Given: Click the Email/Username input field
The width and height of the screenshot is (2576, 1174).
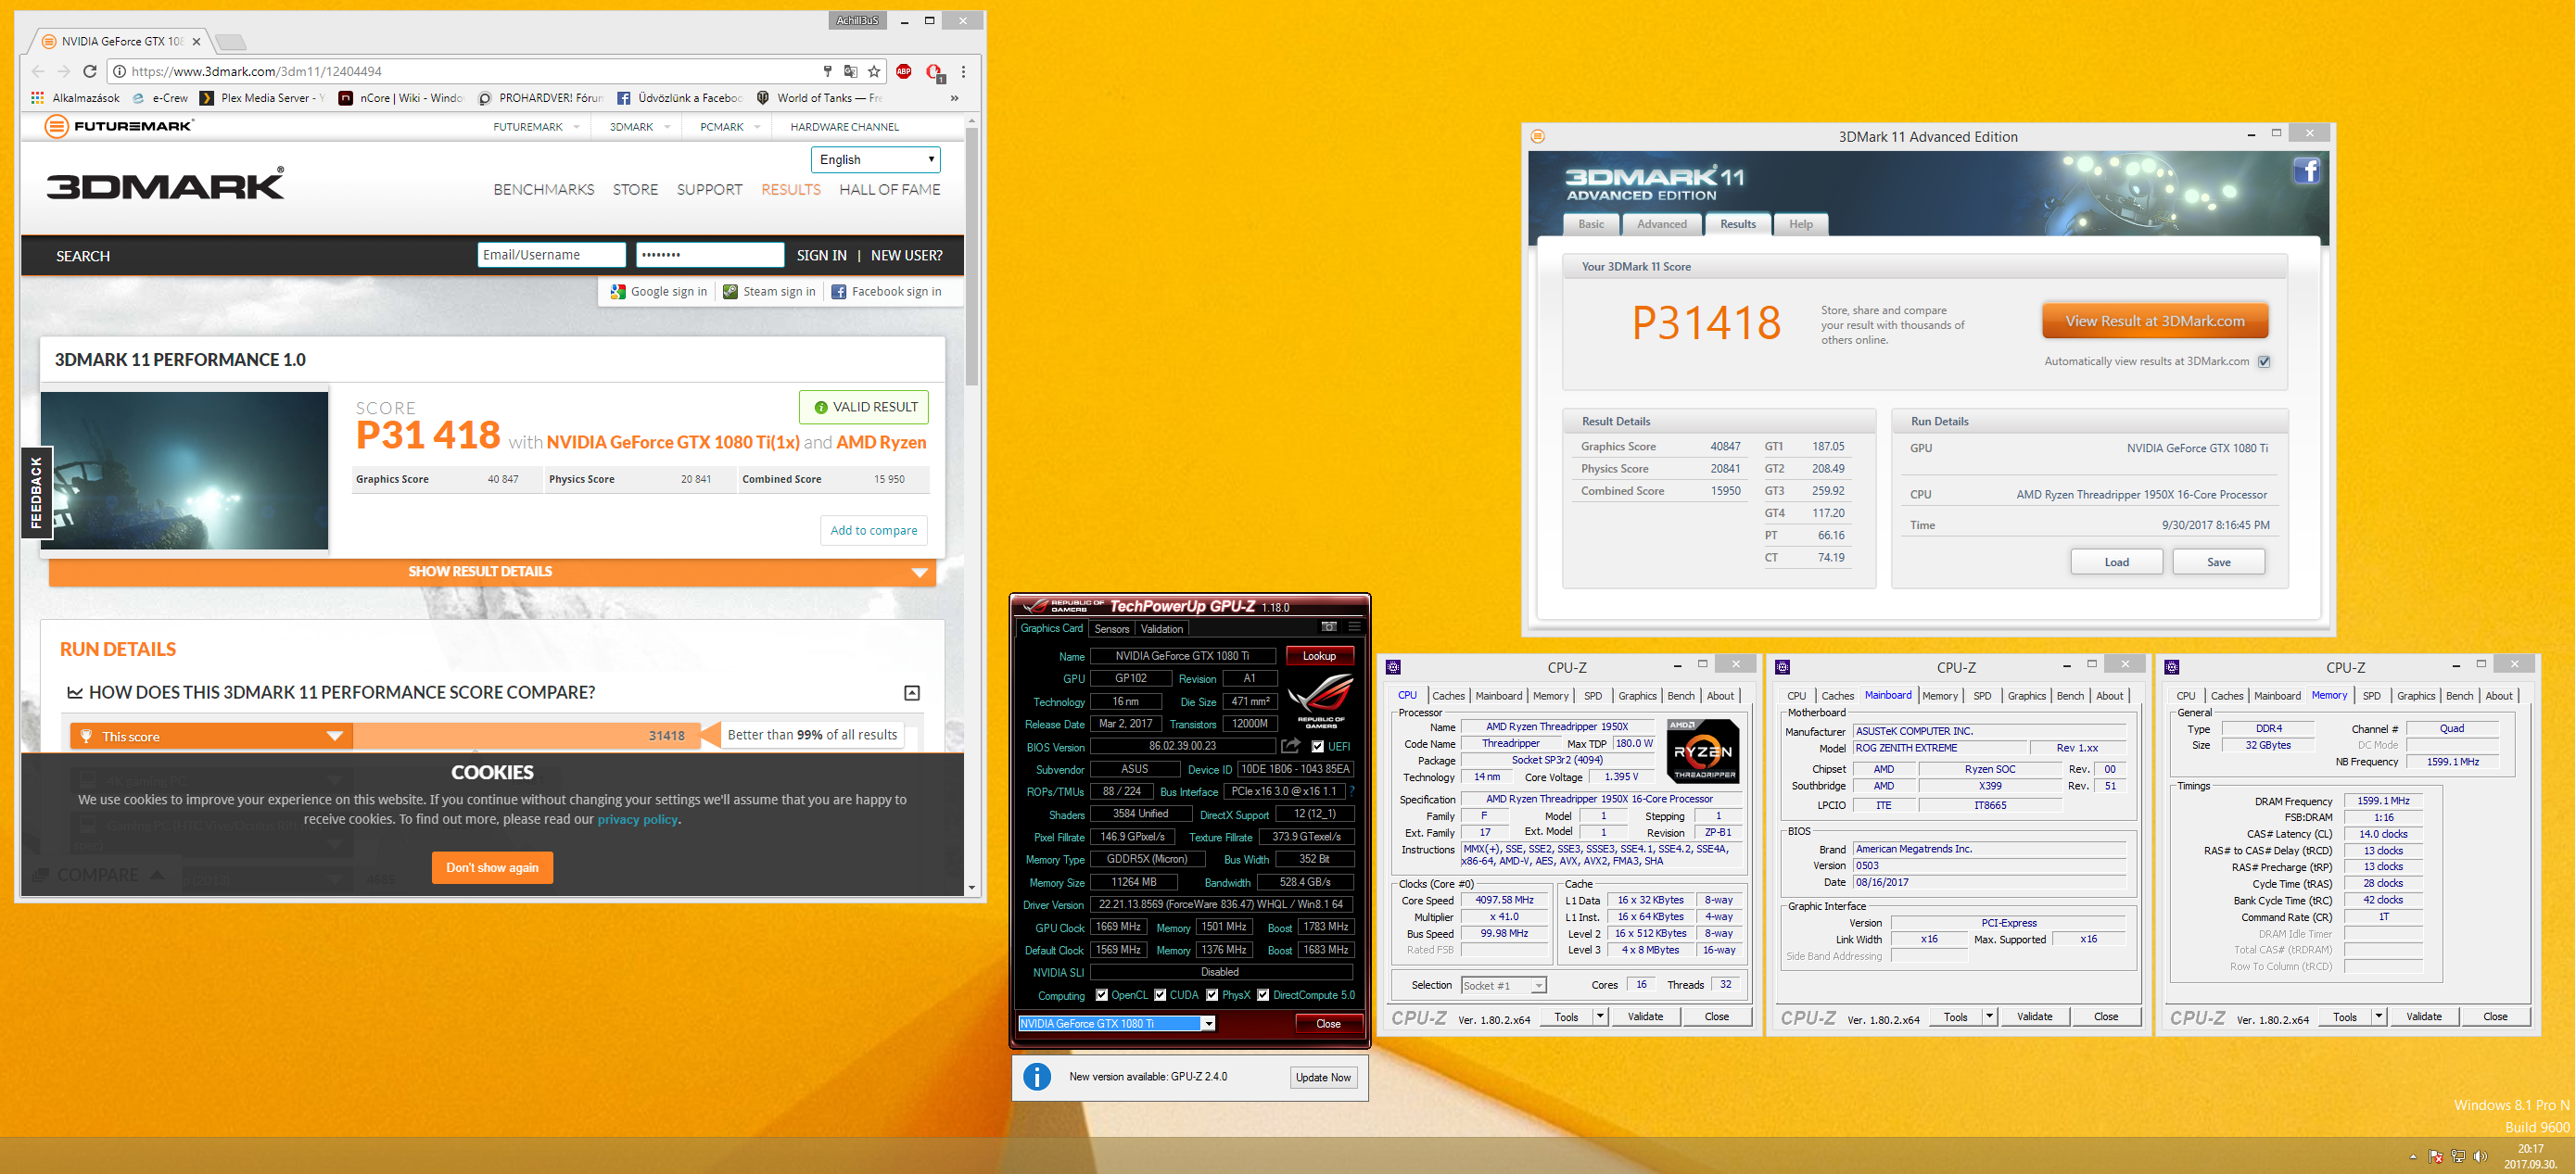Looking at the screenshot, I should click(551, 255).
